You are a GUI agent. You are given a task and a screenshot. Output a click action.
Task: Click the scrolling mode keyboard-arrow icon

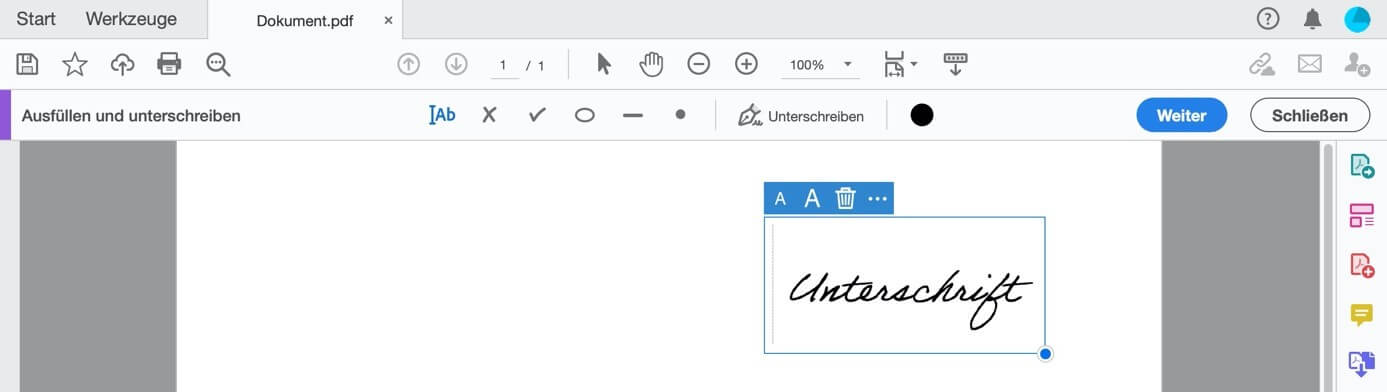[x=956, y=64]
